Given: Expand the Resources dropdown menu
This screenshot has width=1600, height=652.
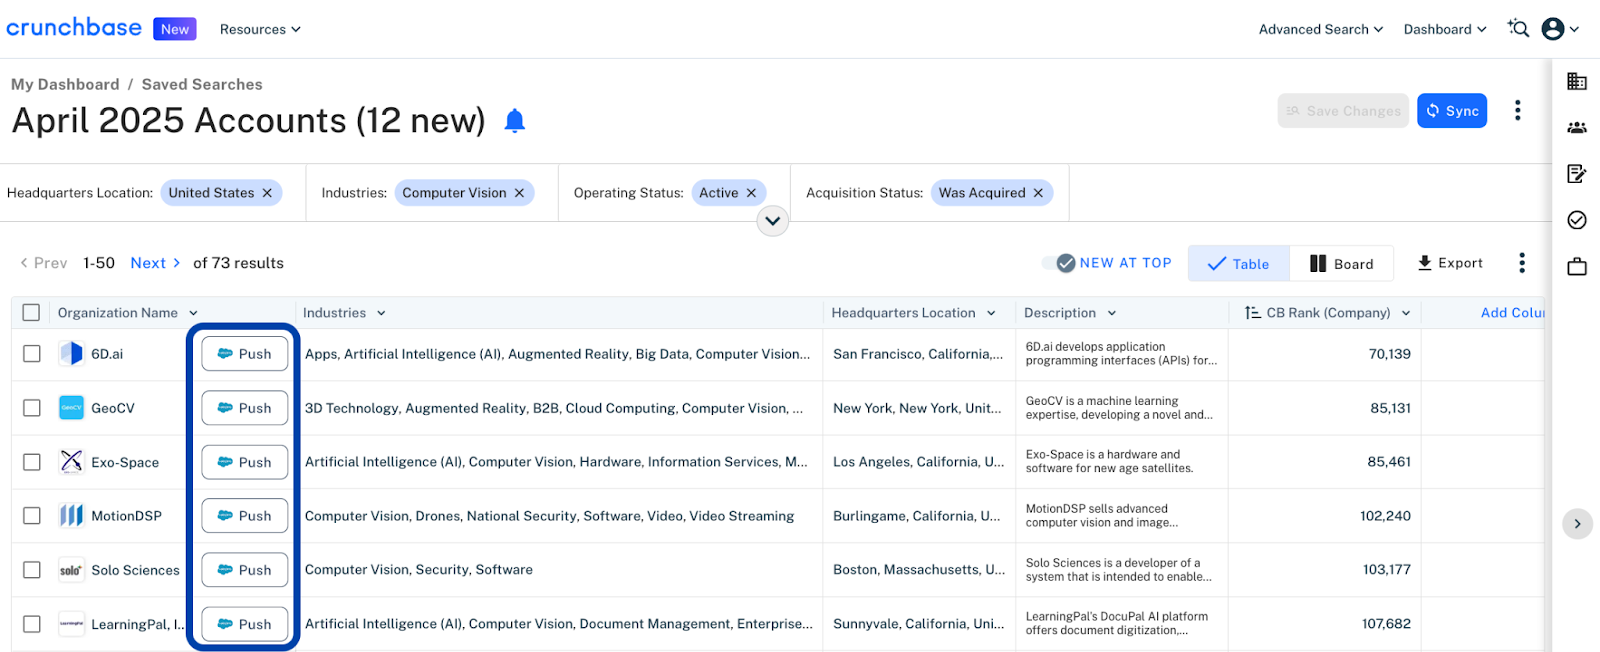Looking at the screenshot, I should click(260, 30).
